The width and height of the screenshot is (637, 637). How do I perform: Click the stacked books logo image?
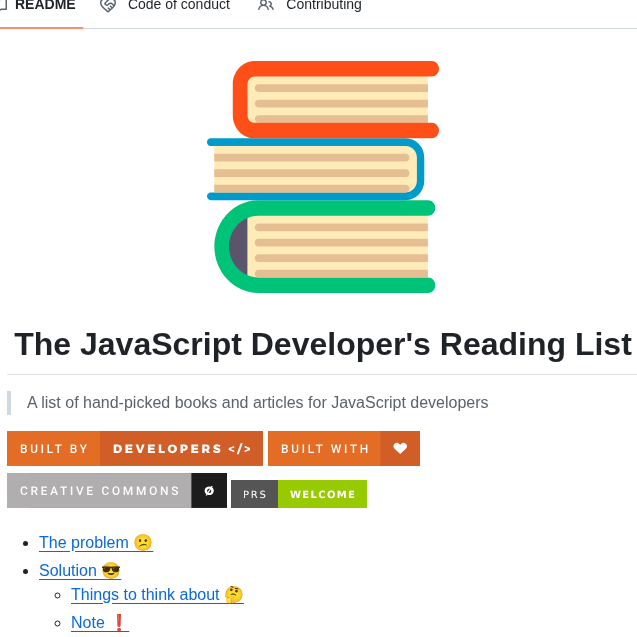click(323, 177)
